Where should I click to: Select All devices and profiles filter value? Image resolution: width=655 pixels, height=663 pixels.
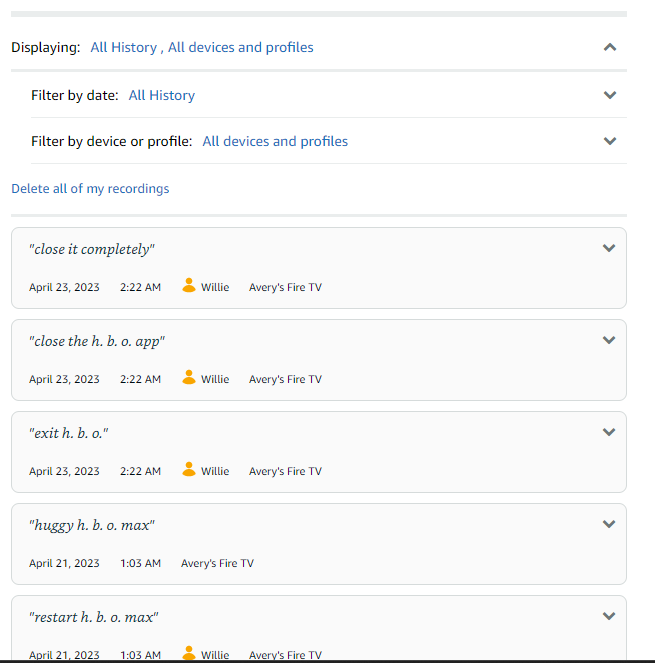(275, 141)
